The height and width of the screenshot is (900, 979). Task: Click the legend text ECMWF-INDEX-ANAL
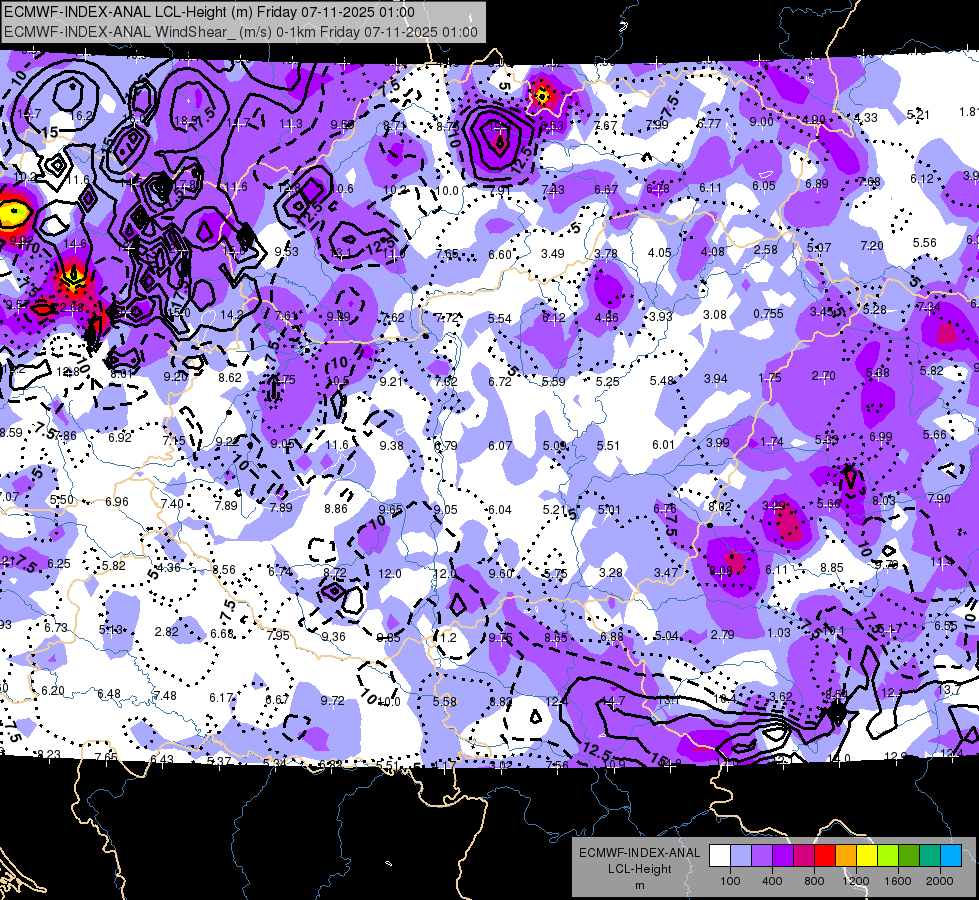(639, 853)
